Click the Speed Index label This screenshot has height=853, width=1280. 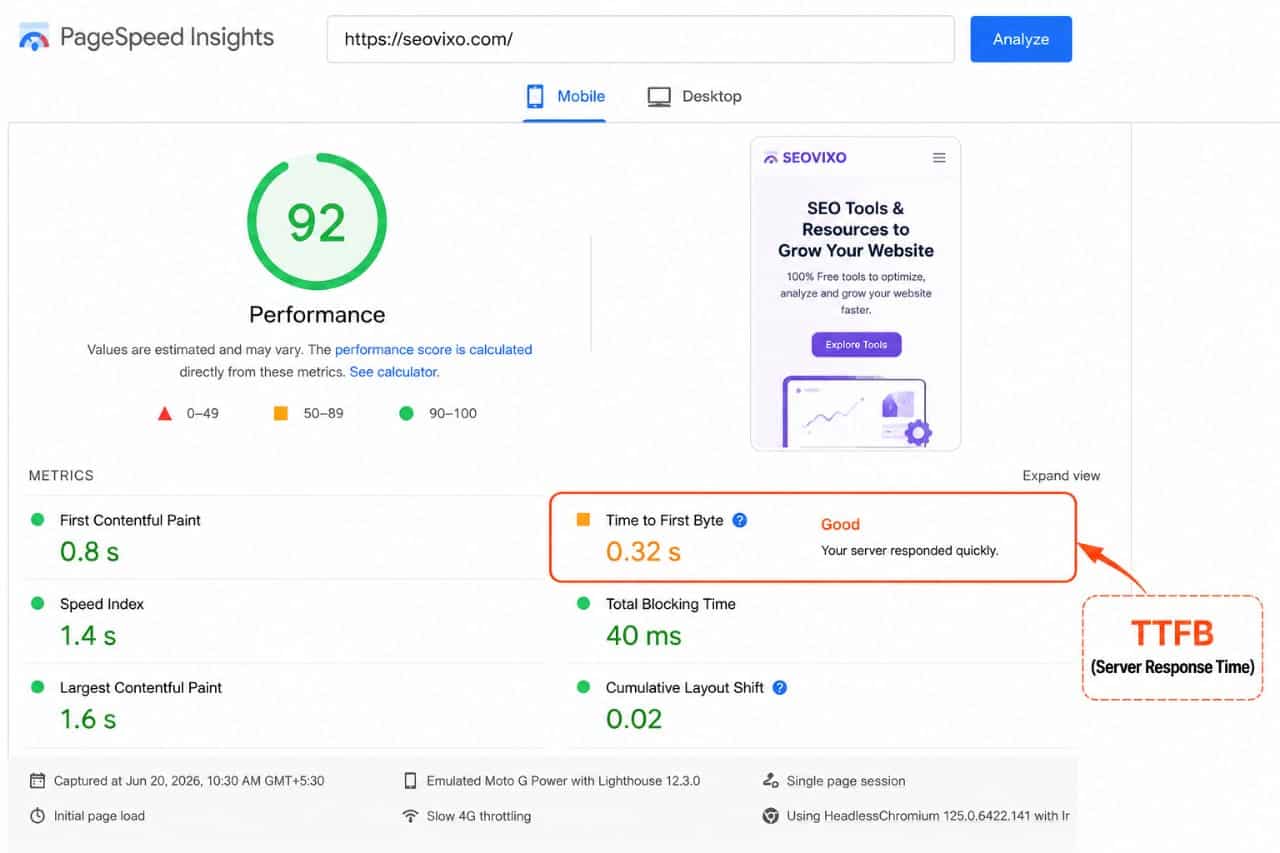point(102,604)
